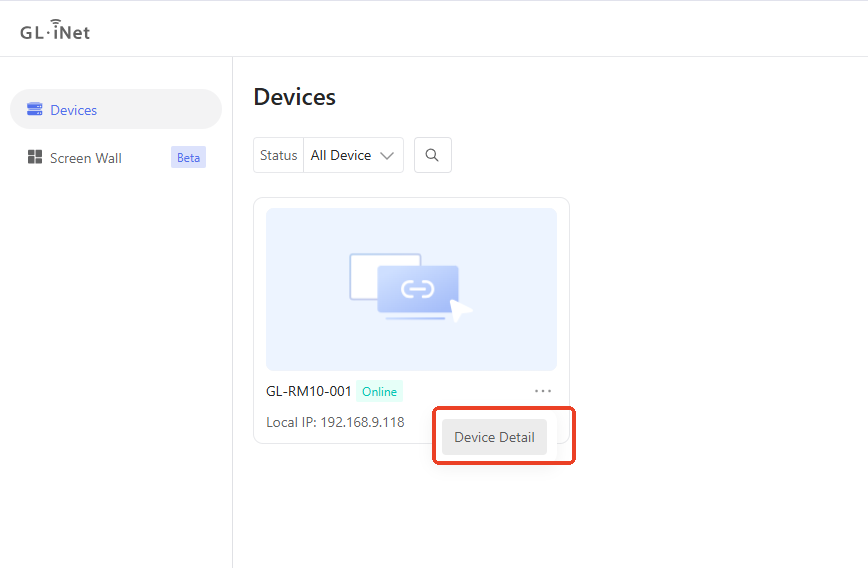Click the cursor arrow in device illustration

(460, 310)
